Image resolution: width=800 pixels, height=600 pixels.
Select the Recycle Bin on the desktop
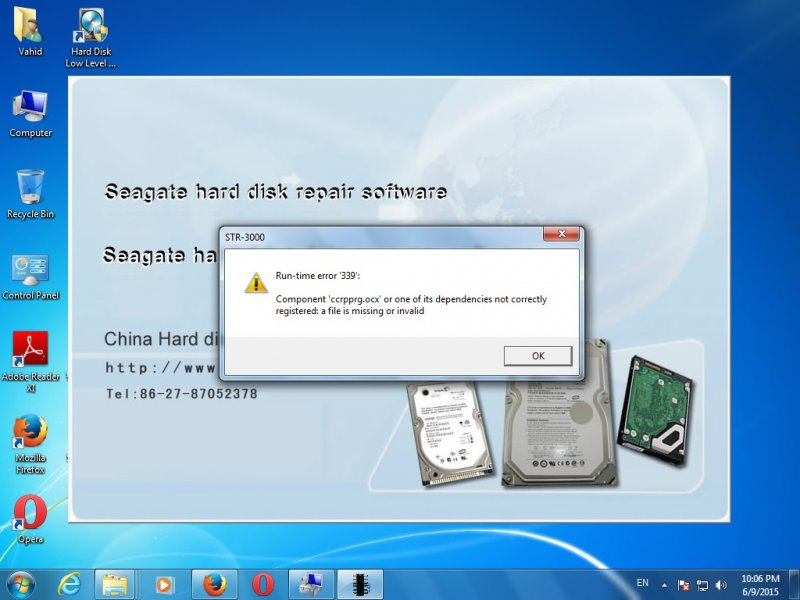[30, 194]
